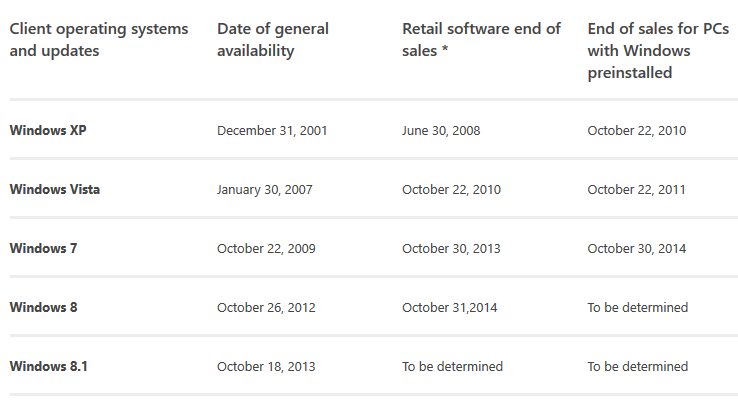
Task: Click the 'Retail software end of sales' header
Action: [x=481, y=40]
